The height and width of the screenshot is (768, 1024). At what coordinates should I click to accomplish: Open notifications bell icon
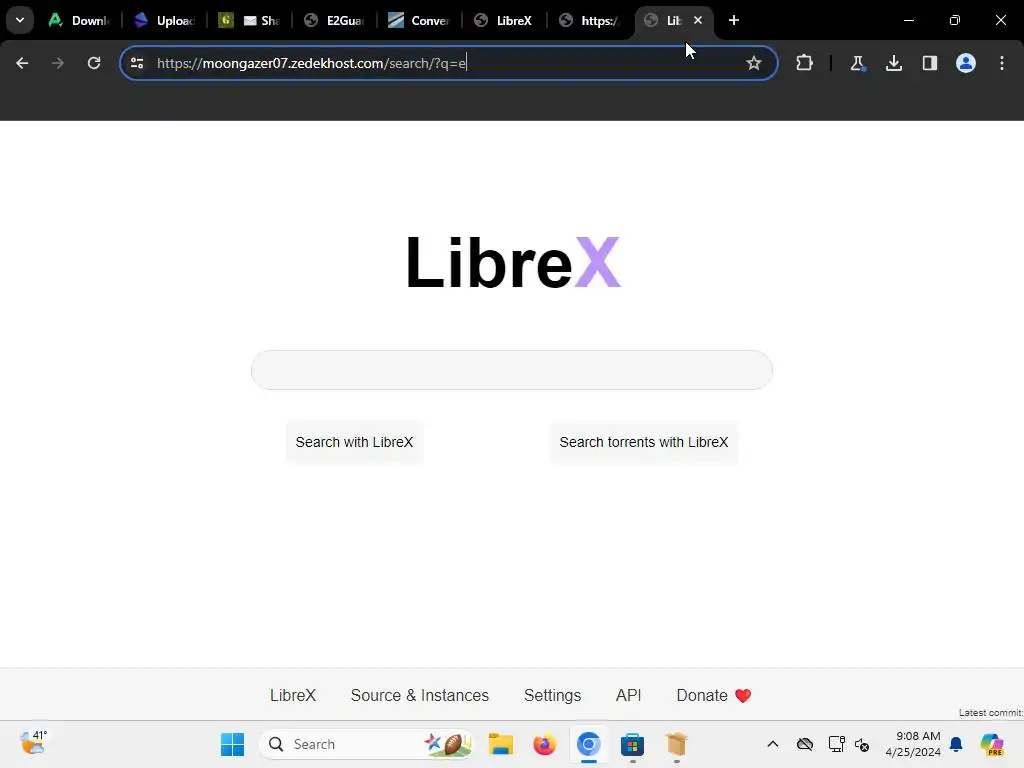[956, 744]
